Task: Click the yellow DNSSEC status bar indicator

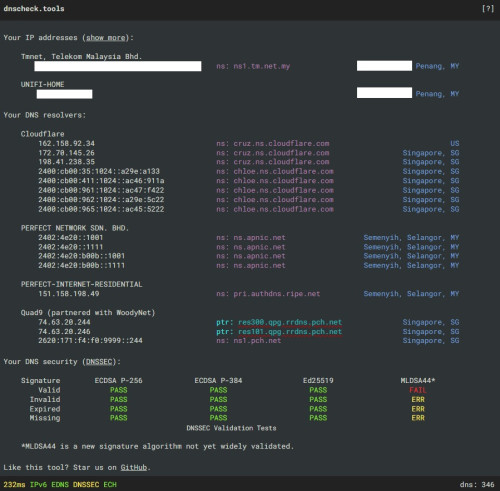Action: [86, 485]
